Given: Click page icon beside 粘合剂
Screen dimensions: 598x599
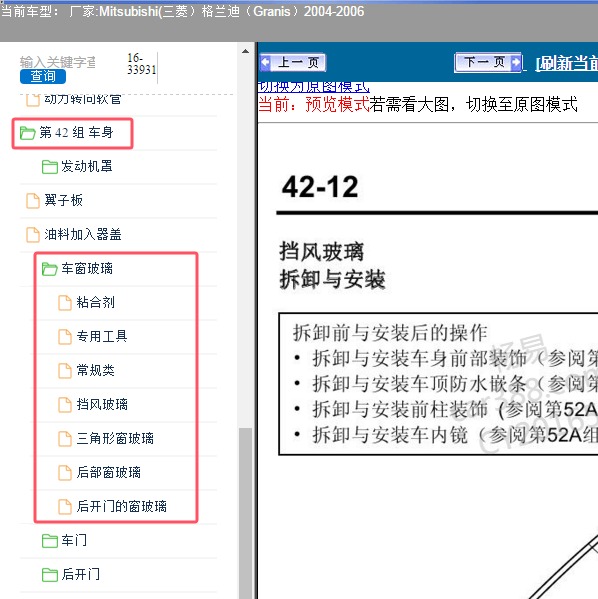Looking at the screenshot, I should [x=65, y=303].
